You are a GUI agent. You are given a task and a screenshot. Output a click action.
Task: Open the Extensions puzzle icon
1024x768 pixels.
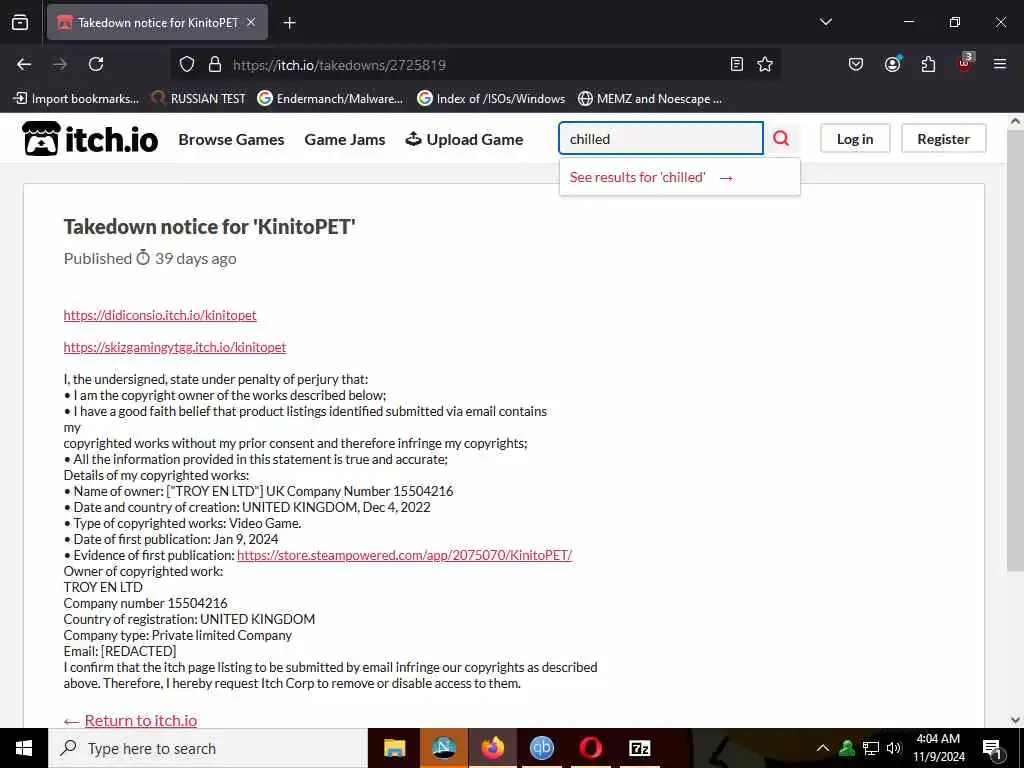928,64
